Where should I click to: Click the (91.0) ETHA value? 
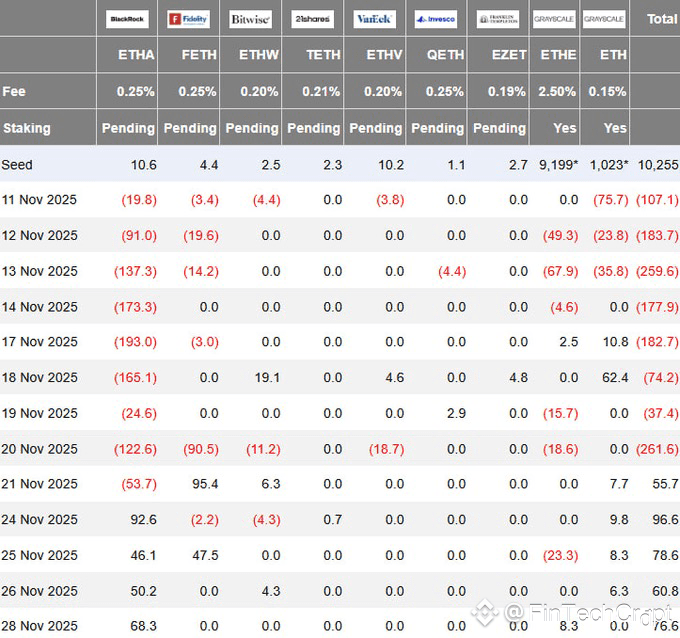click(139, 236)
